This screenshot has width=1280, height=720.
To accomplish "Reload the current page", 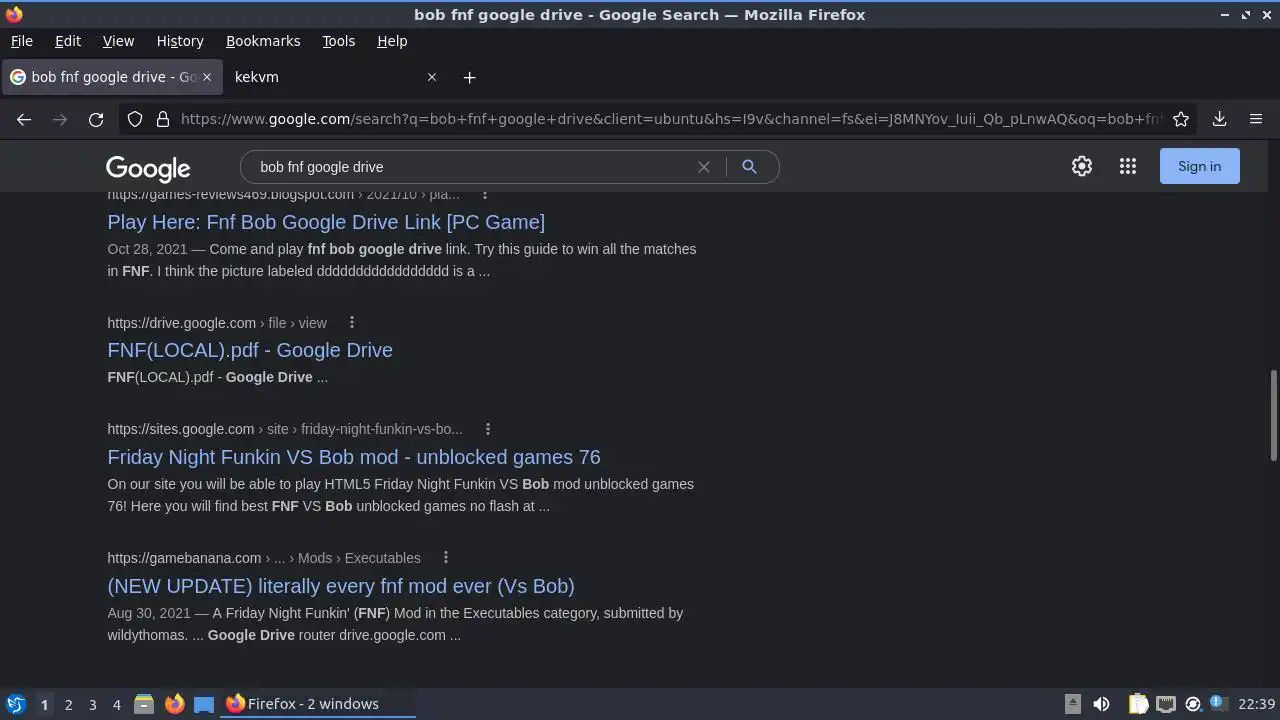I will tap(96, 119).
